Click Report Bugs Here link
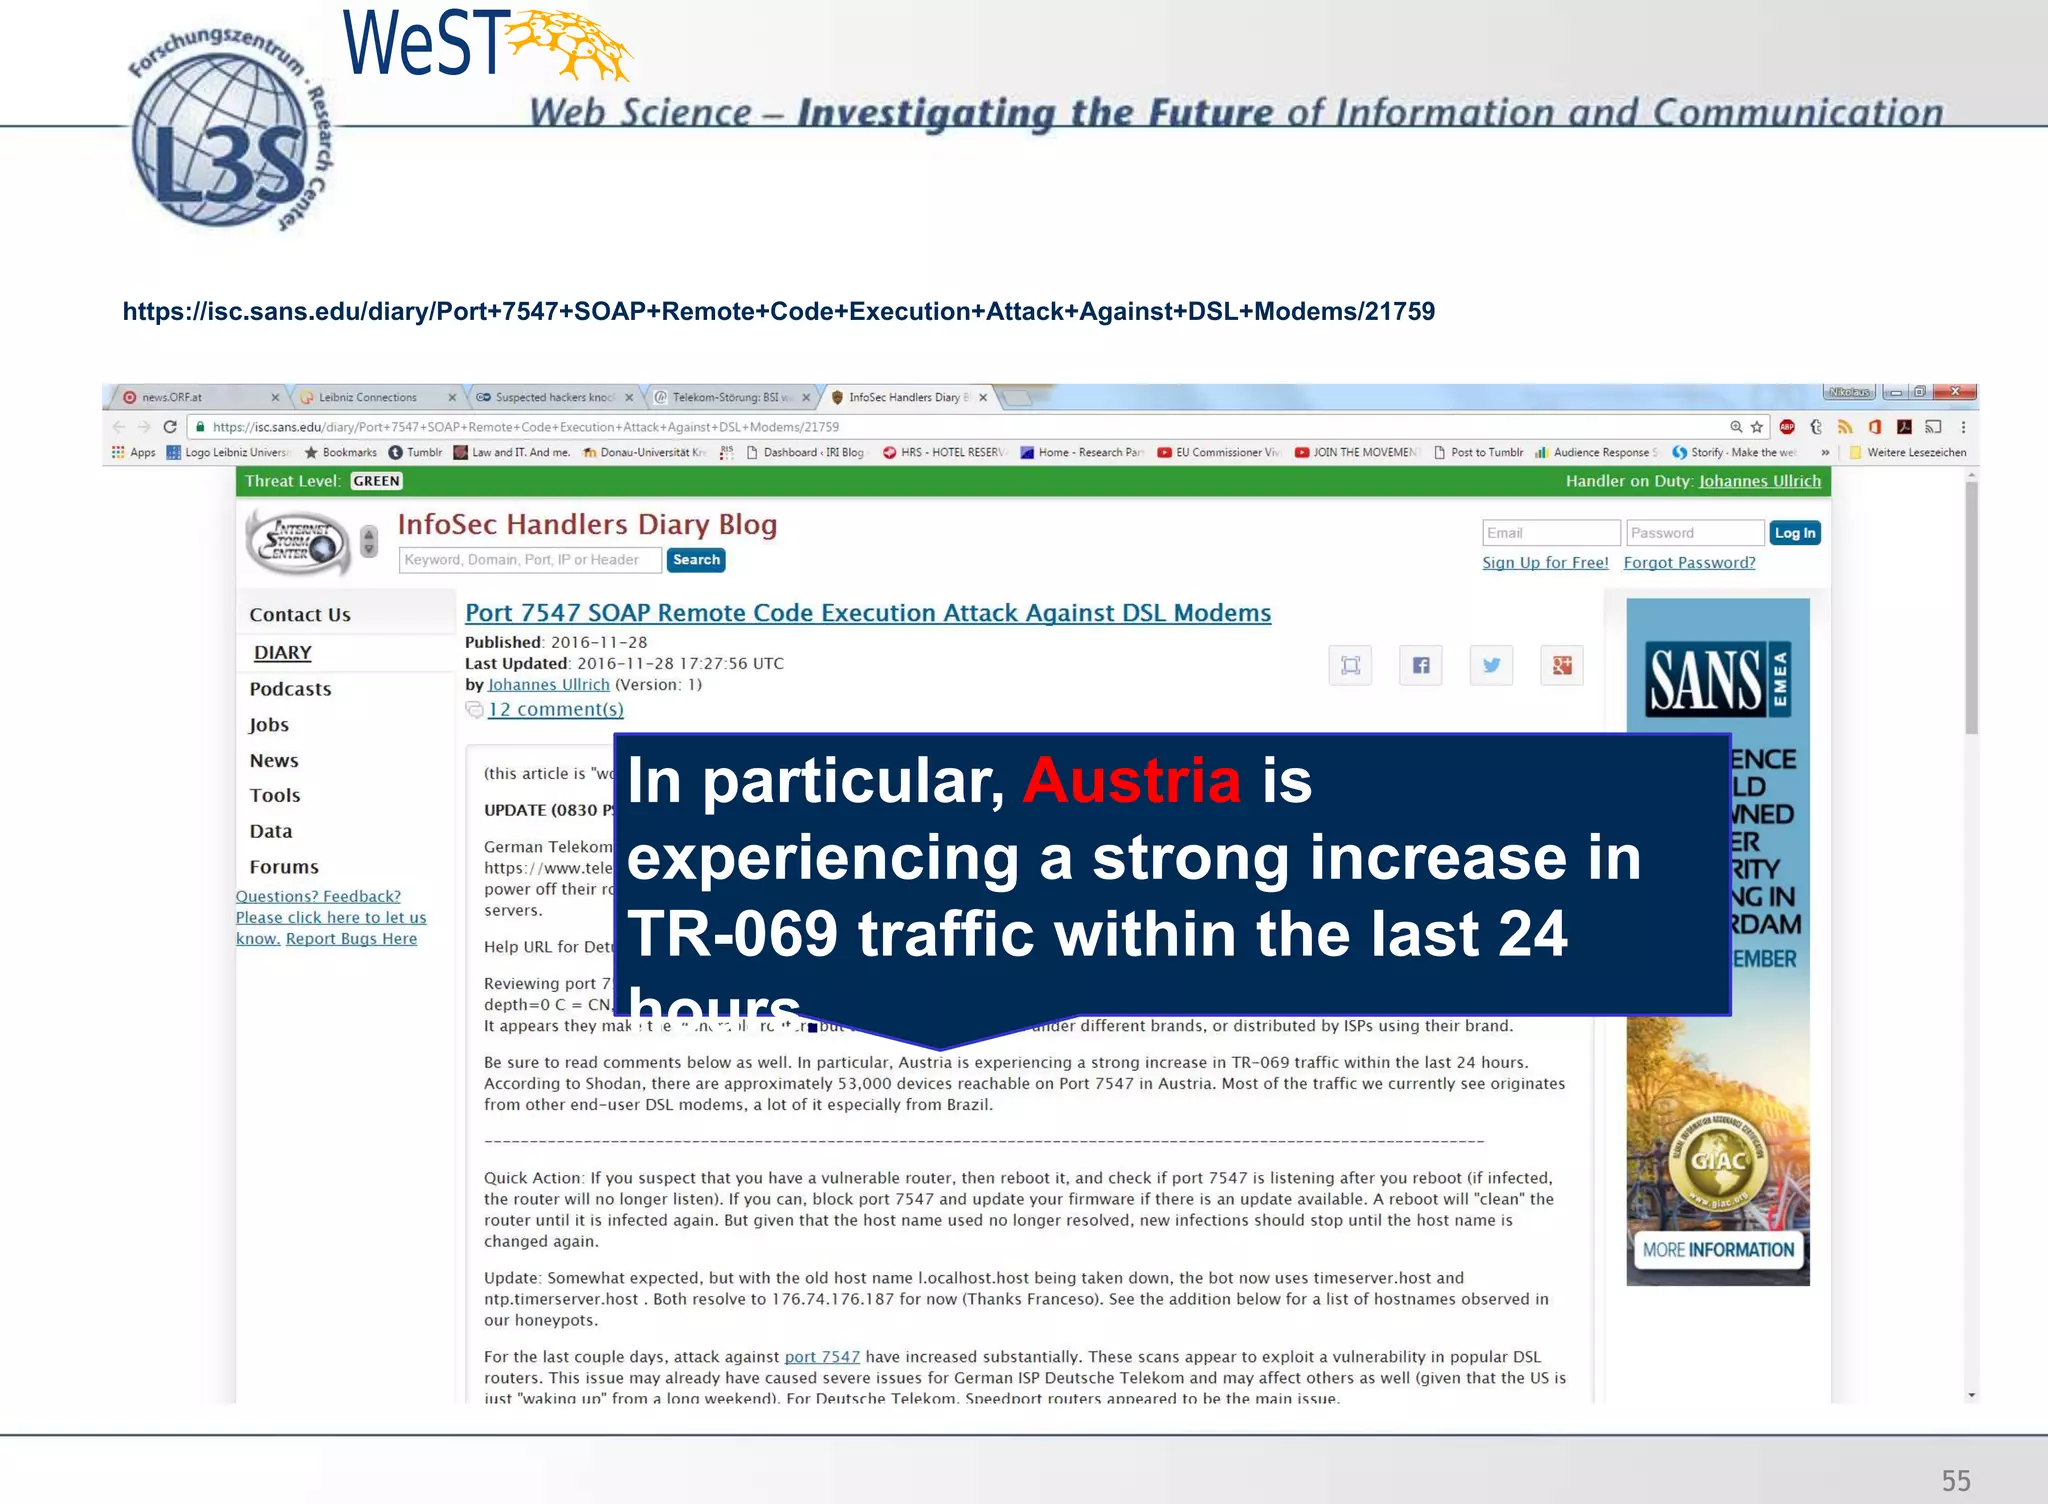This screenshot has height=1504, width=2048. click(x=351, y=939)
